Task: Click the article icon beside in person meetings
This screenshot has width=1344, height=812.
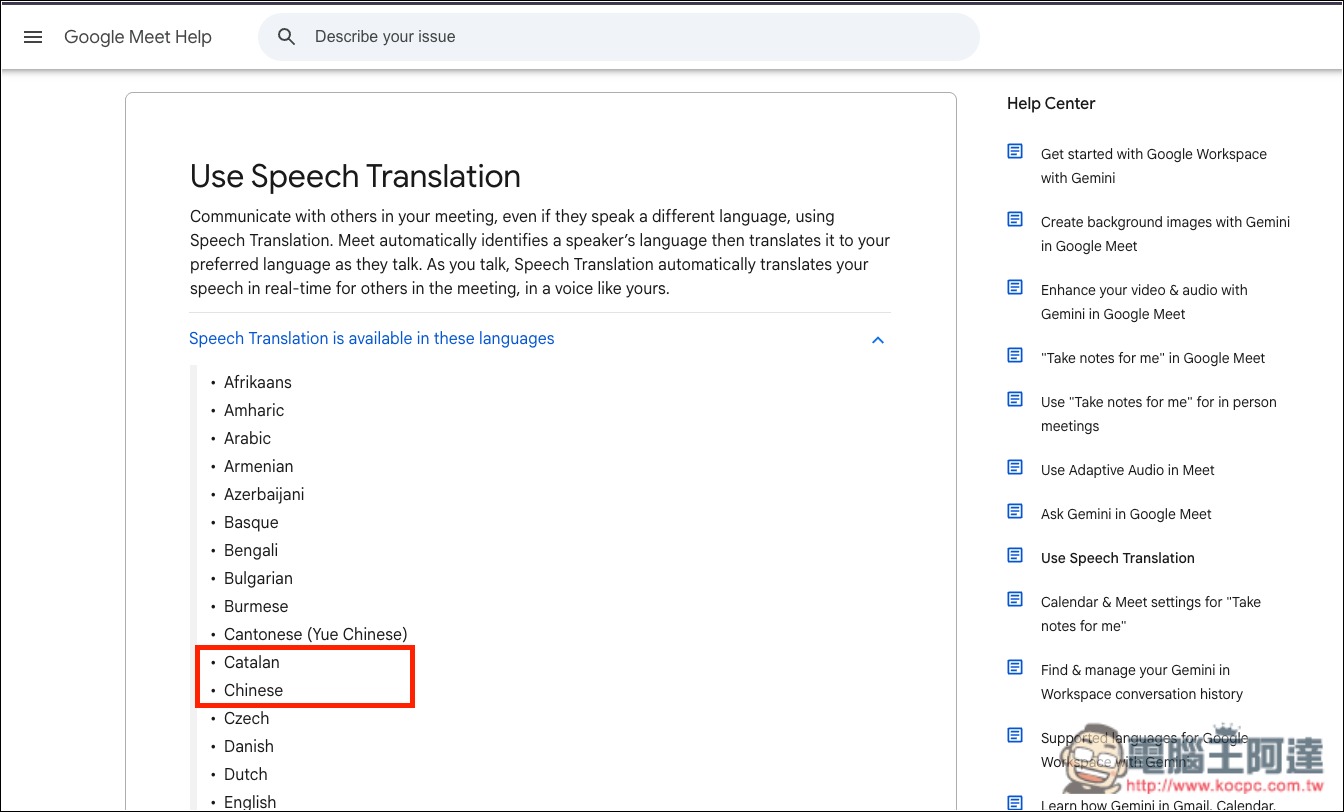Action: [x=1015, y=400]
